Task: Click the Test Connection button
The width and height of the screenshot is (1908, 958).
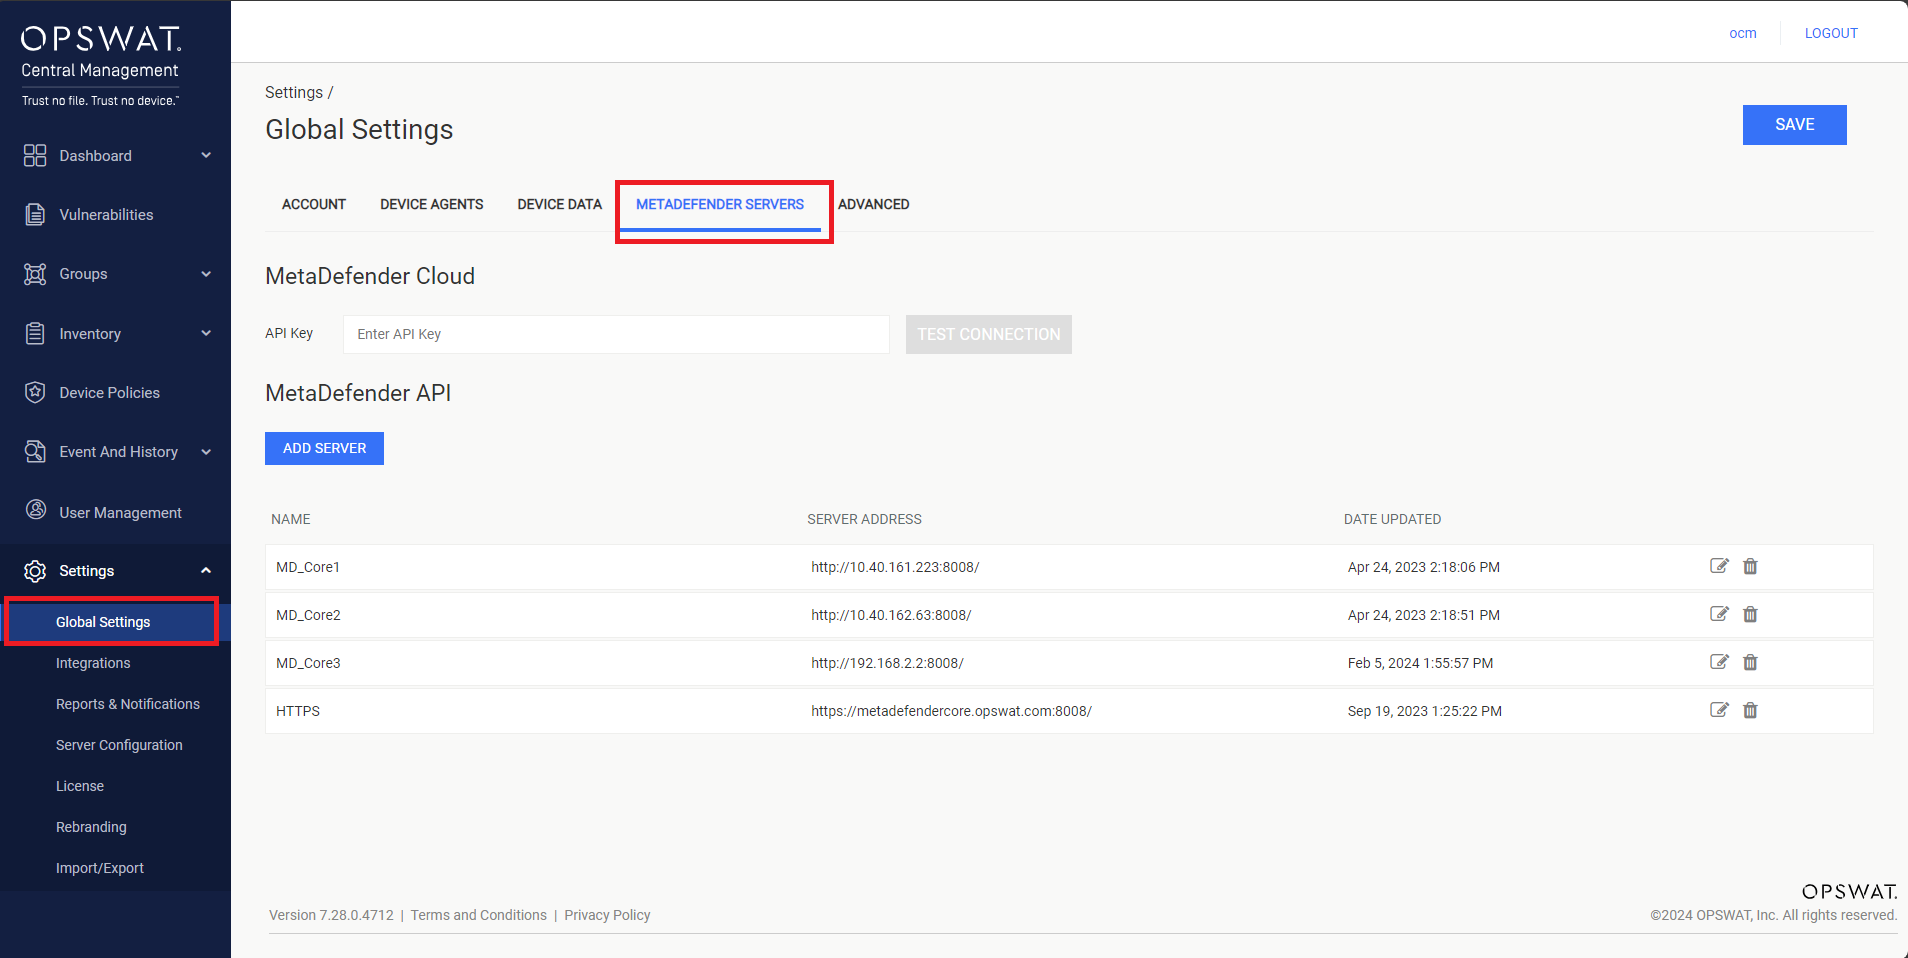Action: pyautogui.click(x=989, y=335)
